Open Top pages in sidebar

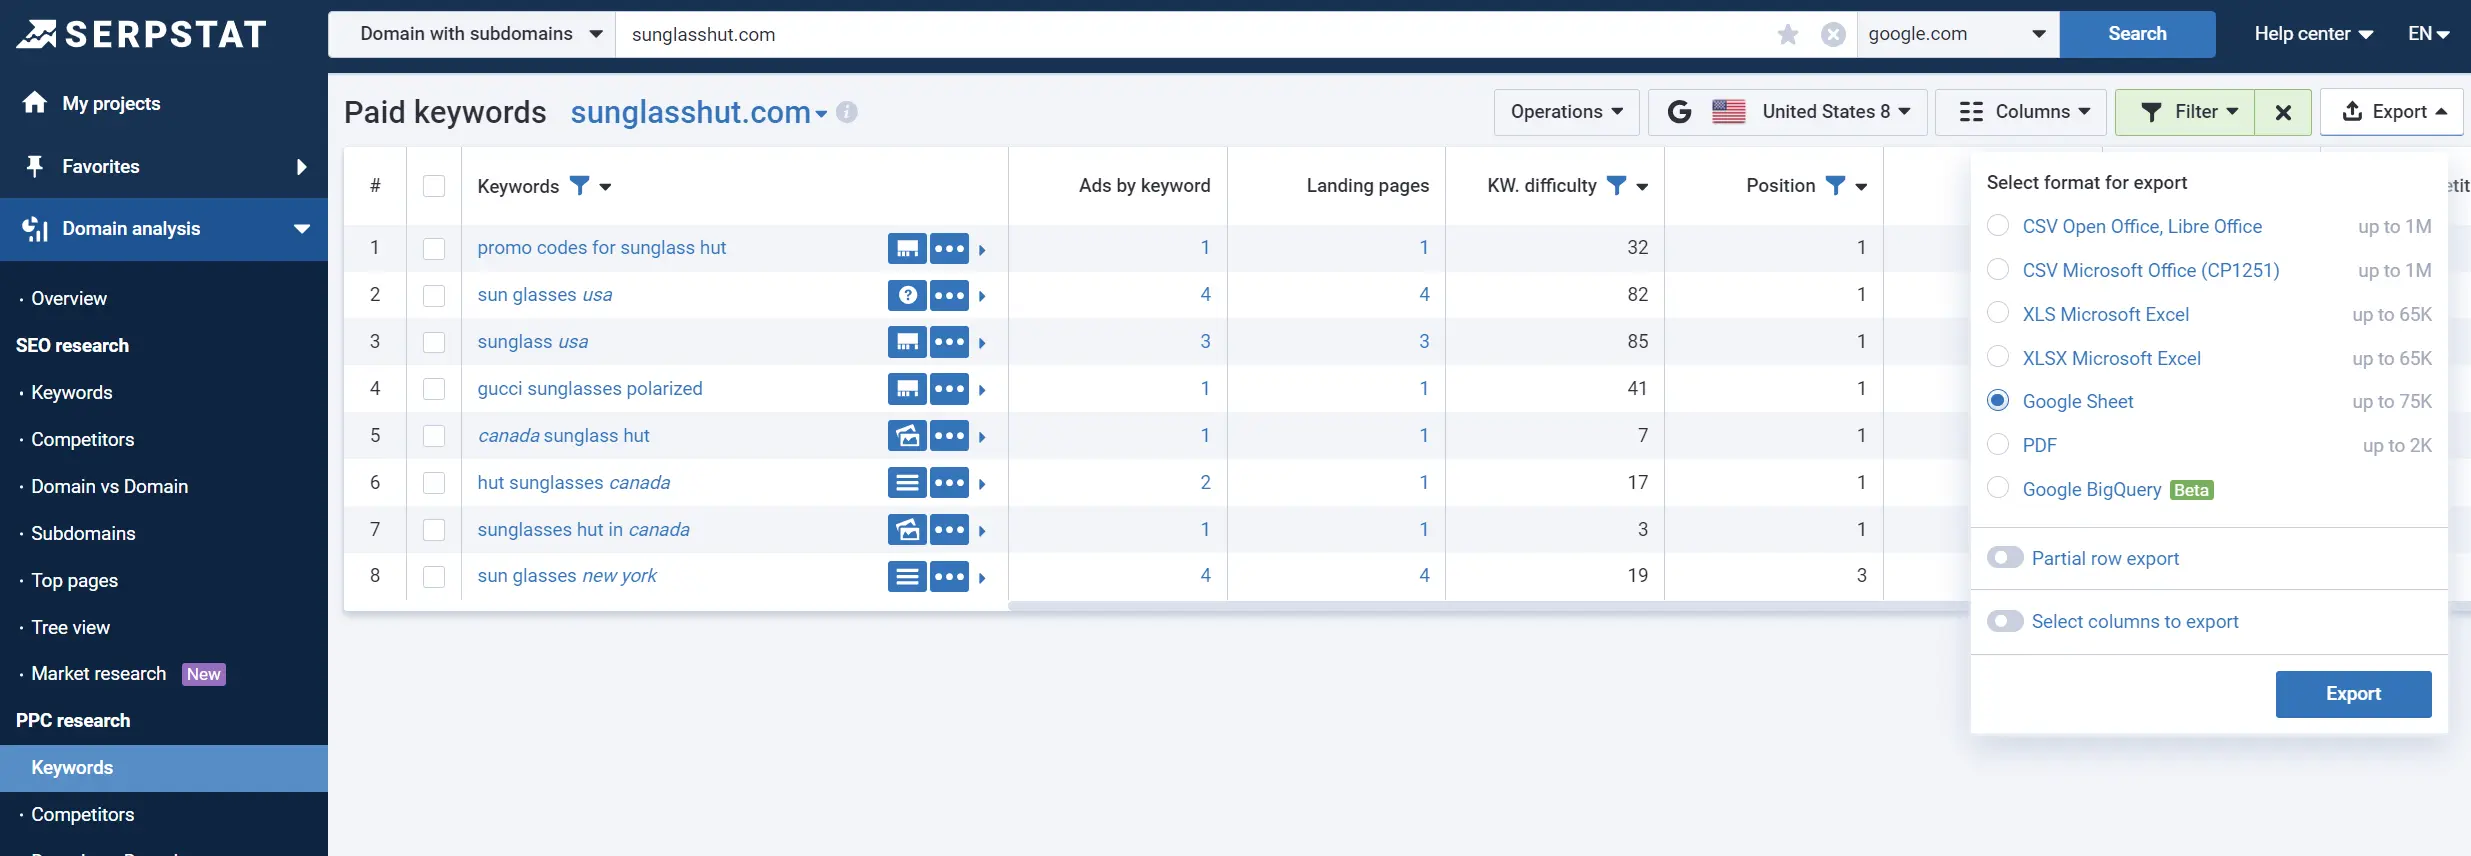[74, 580]
